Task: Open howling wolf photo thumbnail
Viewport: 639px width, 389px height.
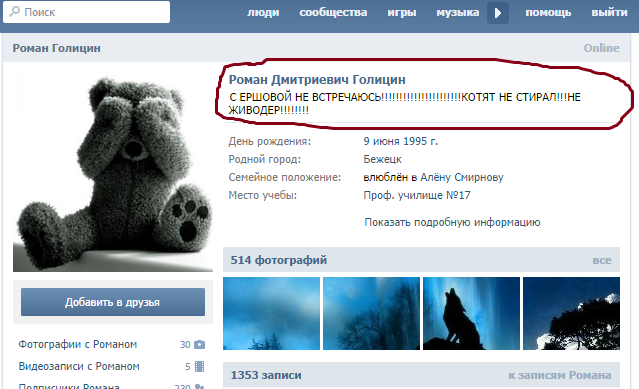Action: tap(472, 313)
